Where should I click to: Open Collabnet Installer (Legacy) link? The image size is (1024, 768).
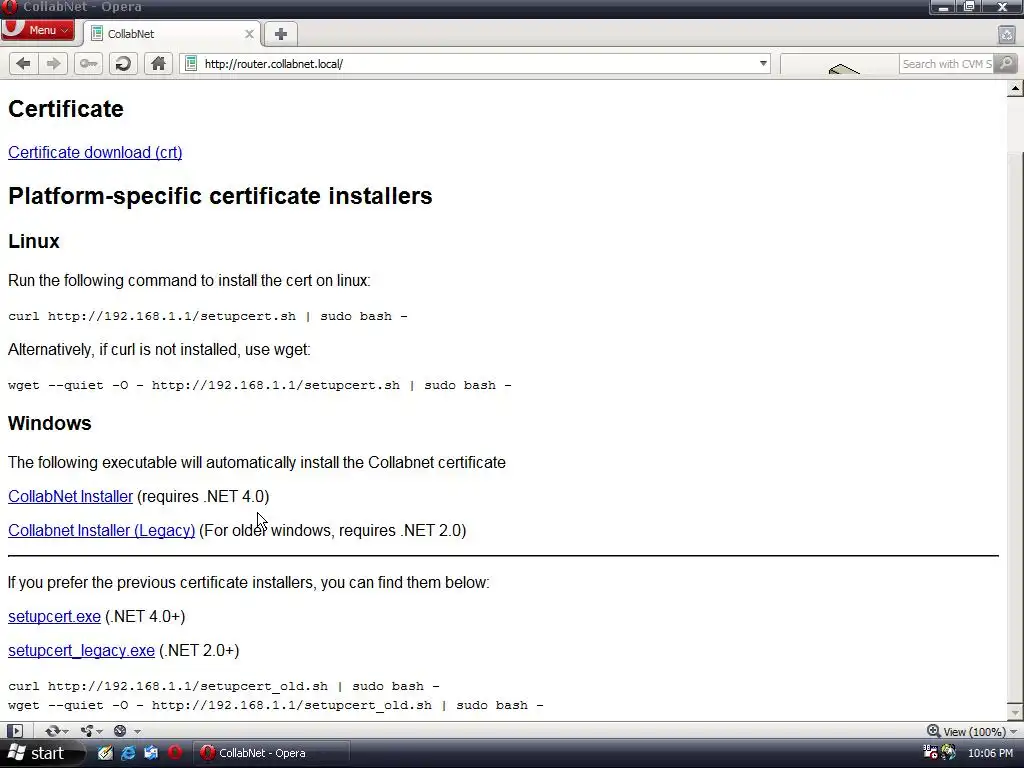101,530
